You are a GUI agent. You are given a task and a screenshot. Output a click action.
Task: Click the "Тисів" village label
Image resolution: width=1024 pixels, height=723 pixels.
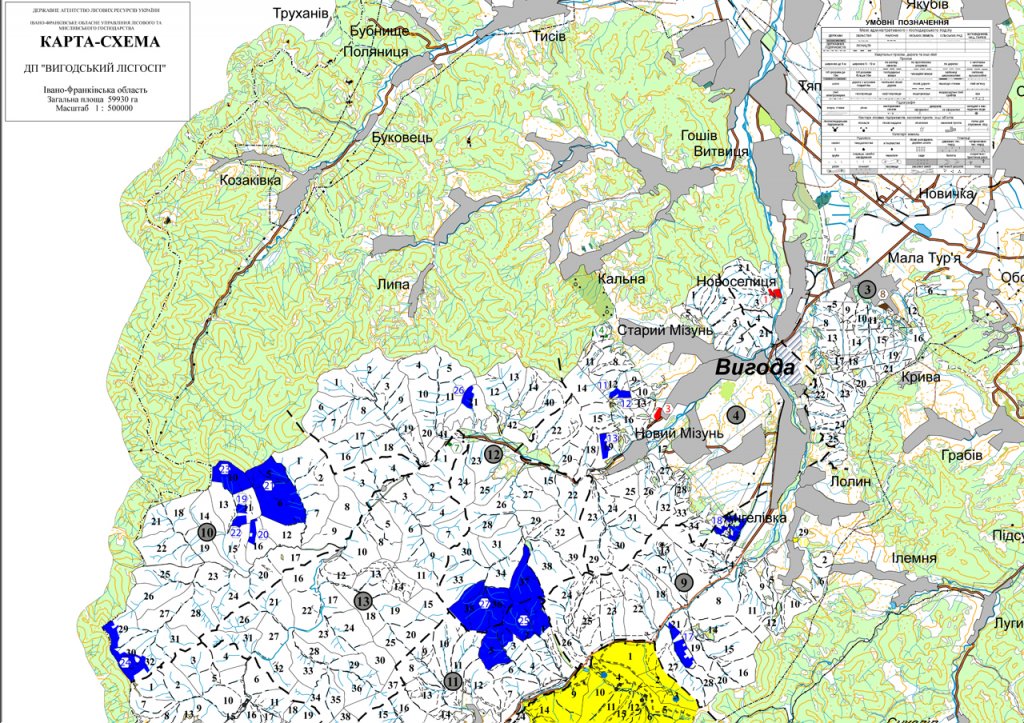[549, 37]
